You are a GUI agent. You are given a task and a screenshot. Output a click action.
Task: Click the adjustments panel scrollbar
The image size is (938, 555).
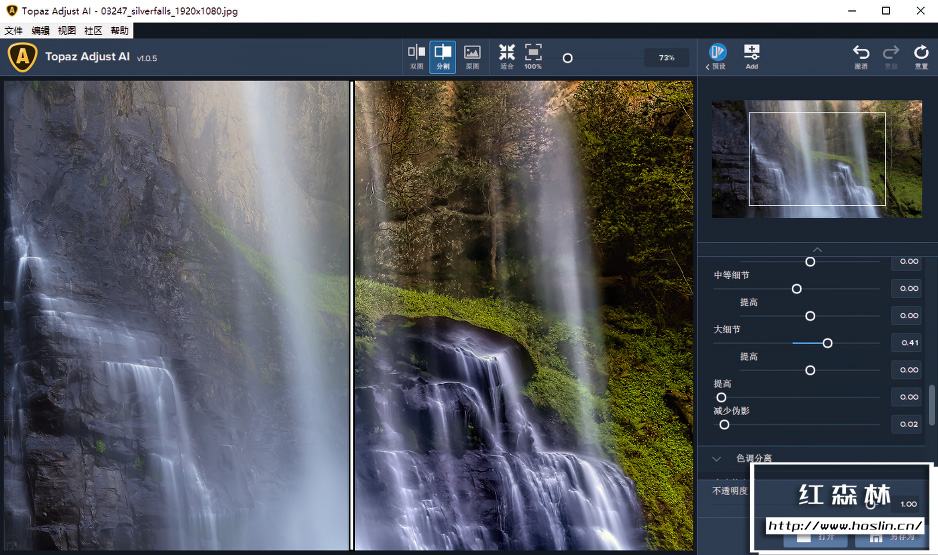[931, 405]
